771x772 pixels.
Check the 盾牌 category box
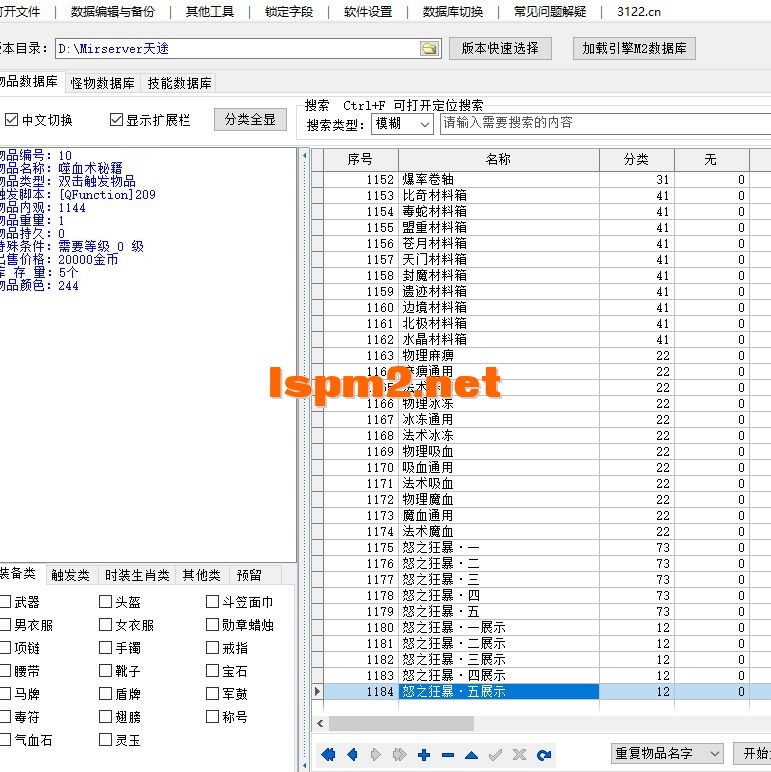tap(105, 694)
